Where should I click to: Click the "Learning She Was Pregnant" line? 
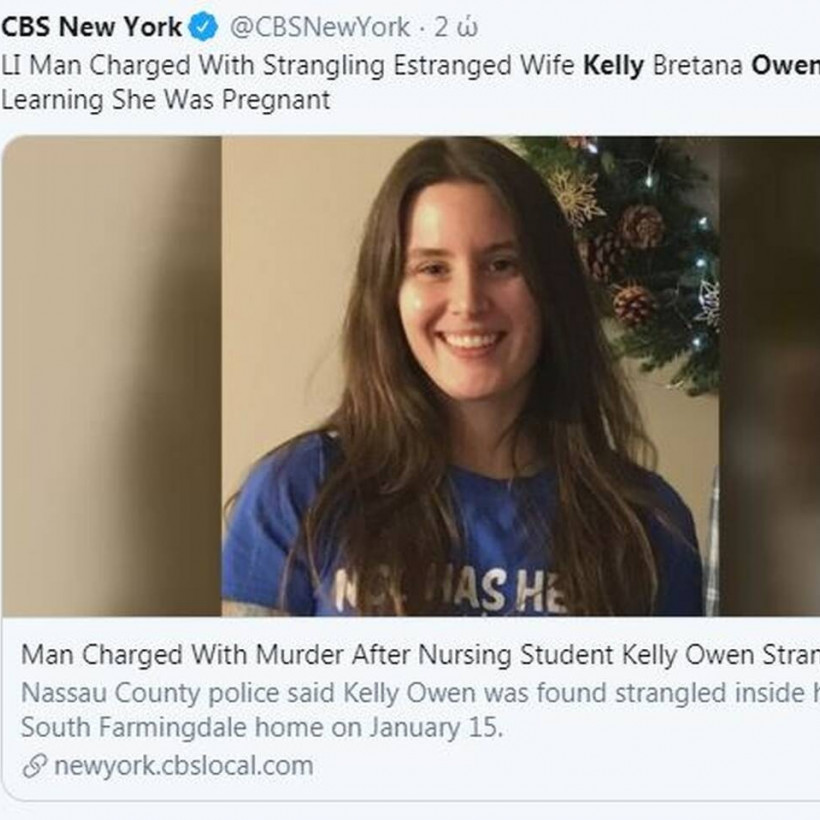tap(165, 101)
